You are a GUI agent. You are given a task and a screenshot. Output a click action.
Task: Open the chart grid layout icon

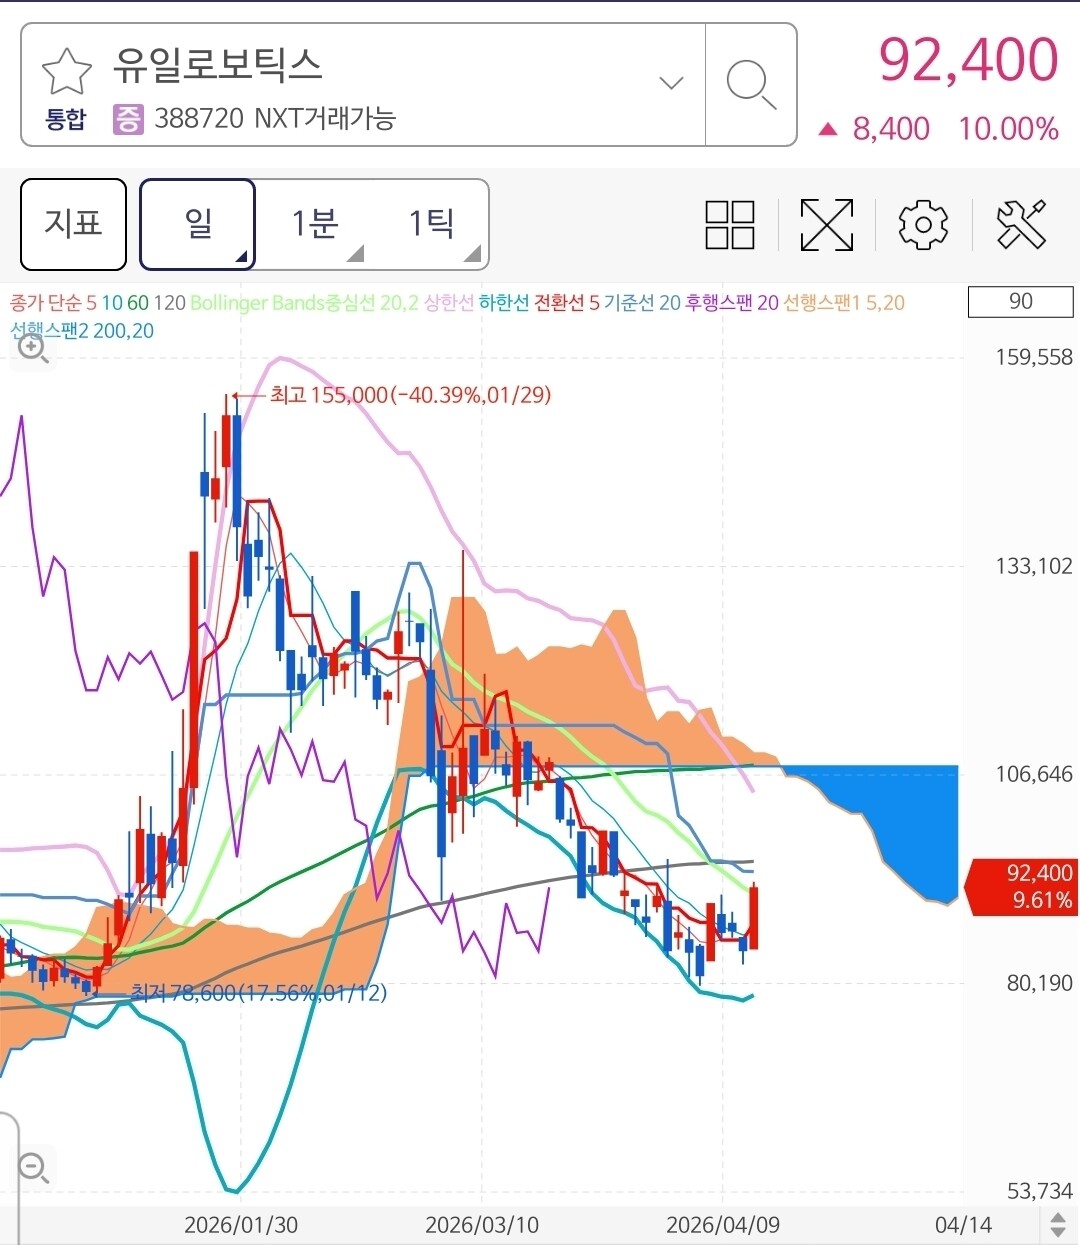pos(730,224)
